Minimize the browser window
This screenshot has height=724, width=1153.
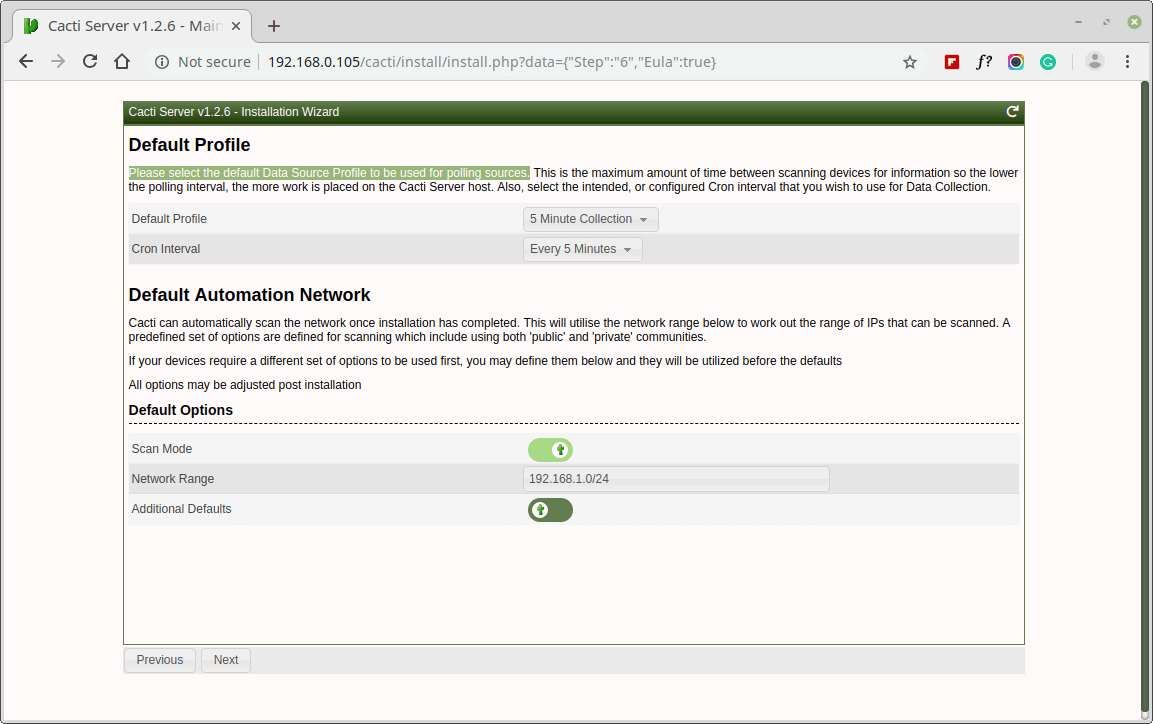coord(1078,22)
